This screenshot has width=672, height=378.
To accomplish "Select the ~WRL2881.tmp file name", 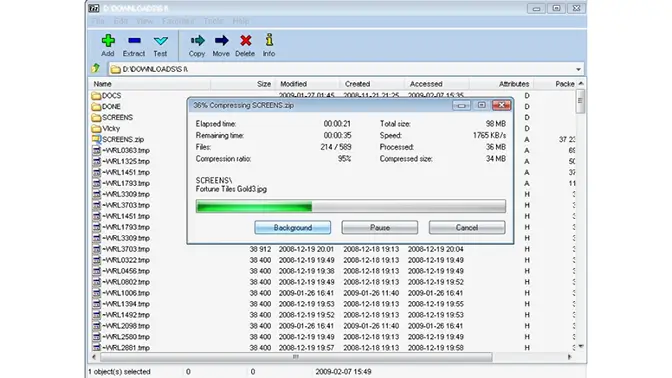I will point(126,348).
